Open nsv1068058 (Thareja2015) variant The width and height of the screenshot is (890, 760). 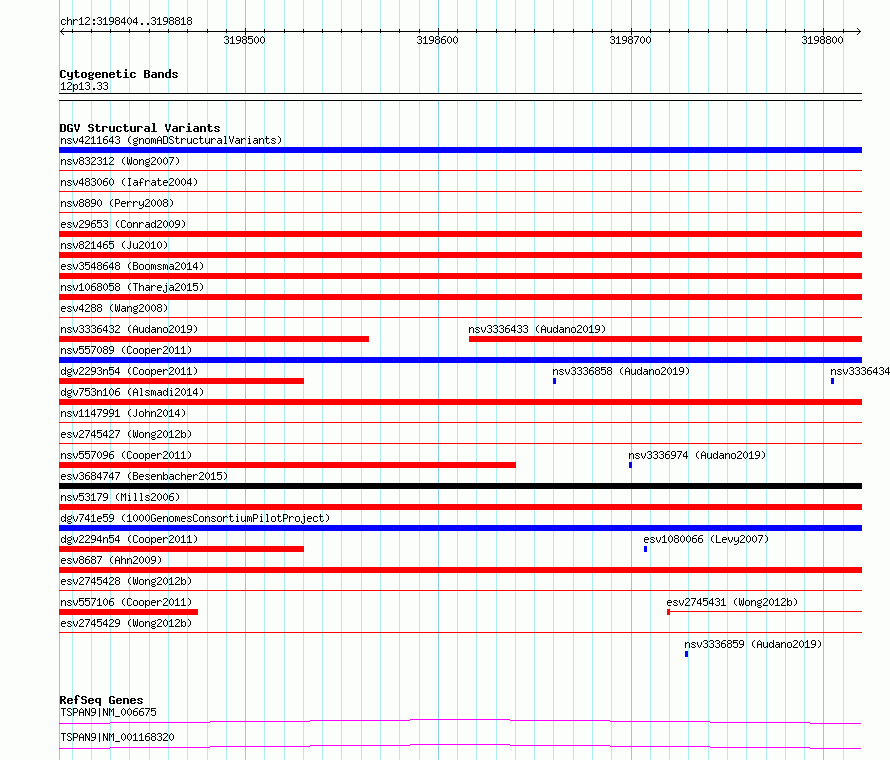point(132,287)
